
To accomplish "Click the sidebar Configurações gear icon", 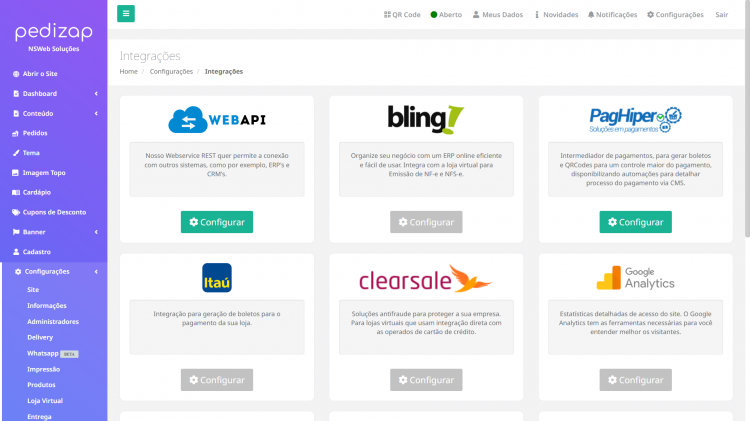I will (x=18, y=272).
